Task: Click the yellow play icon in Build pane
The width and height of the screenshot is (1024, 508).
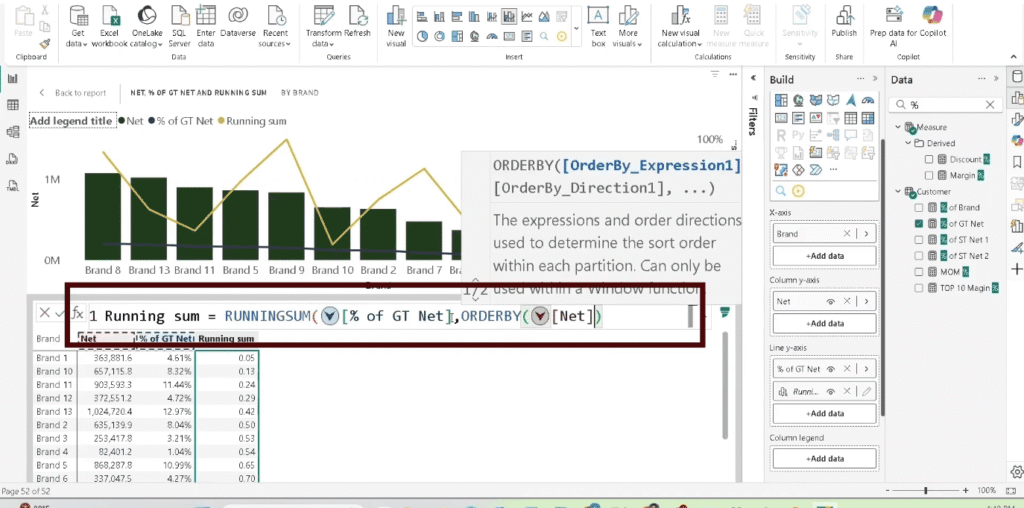Action: pyautogui.click(x=797, y=191)
